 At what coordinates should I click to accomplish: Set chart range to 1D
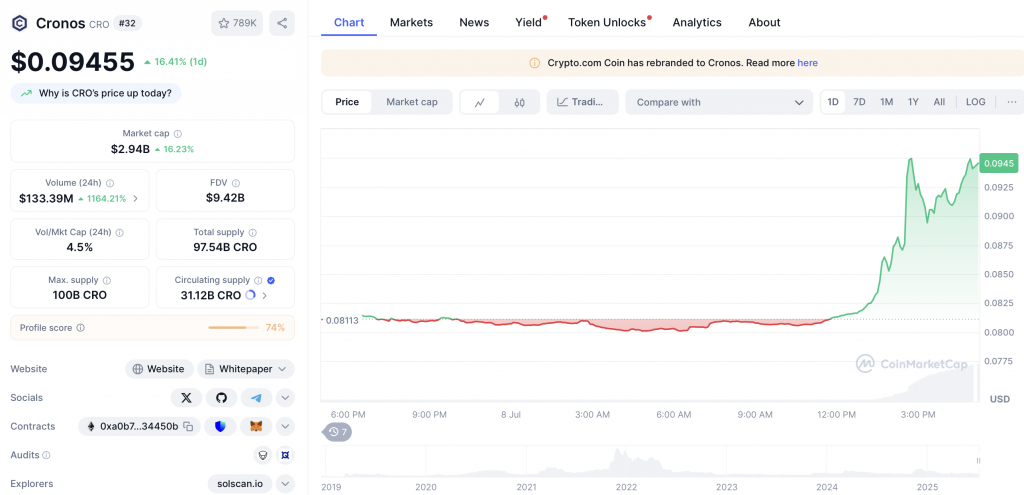tap(833, 102)
